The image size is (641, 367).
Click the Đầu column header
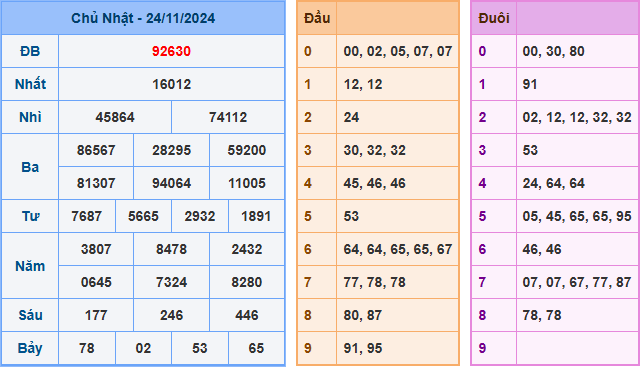[x=317, y=18]
